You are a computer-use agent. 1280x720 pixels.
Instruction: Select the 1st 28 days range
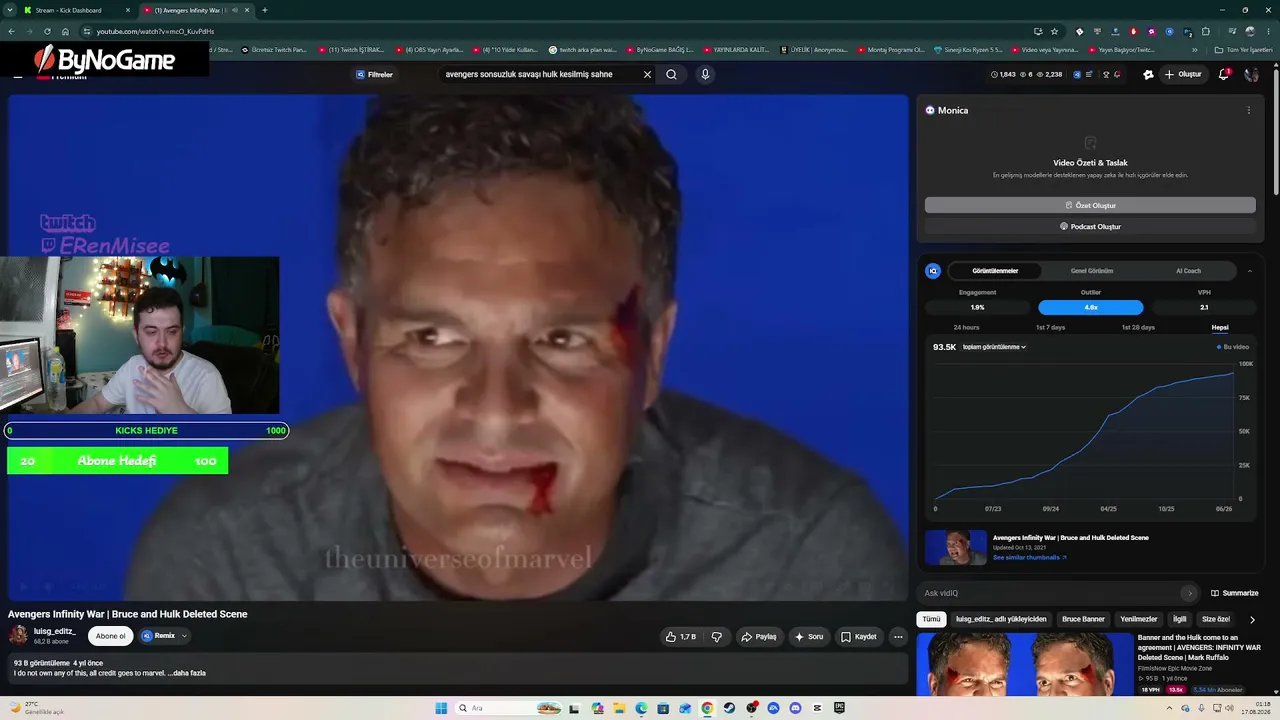[1138, 328]
